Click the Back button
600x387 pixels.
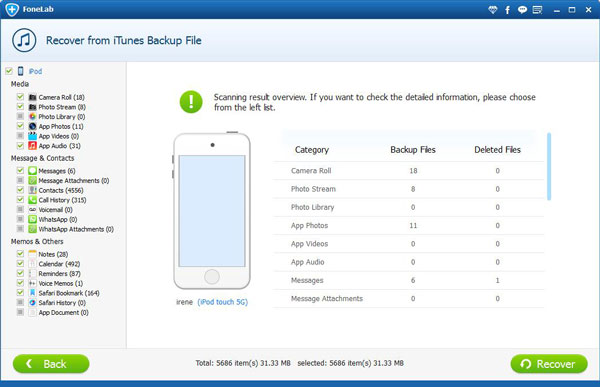coord(51,364)
